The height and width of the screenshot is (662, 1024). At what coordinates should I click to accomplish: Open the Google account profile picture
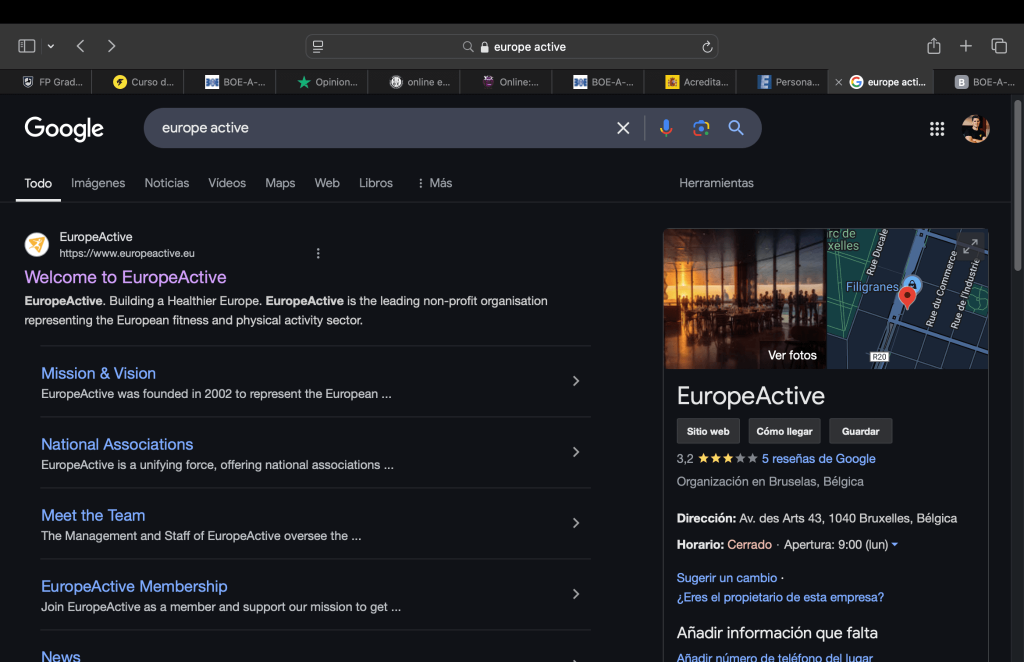point(975,129)
